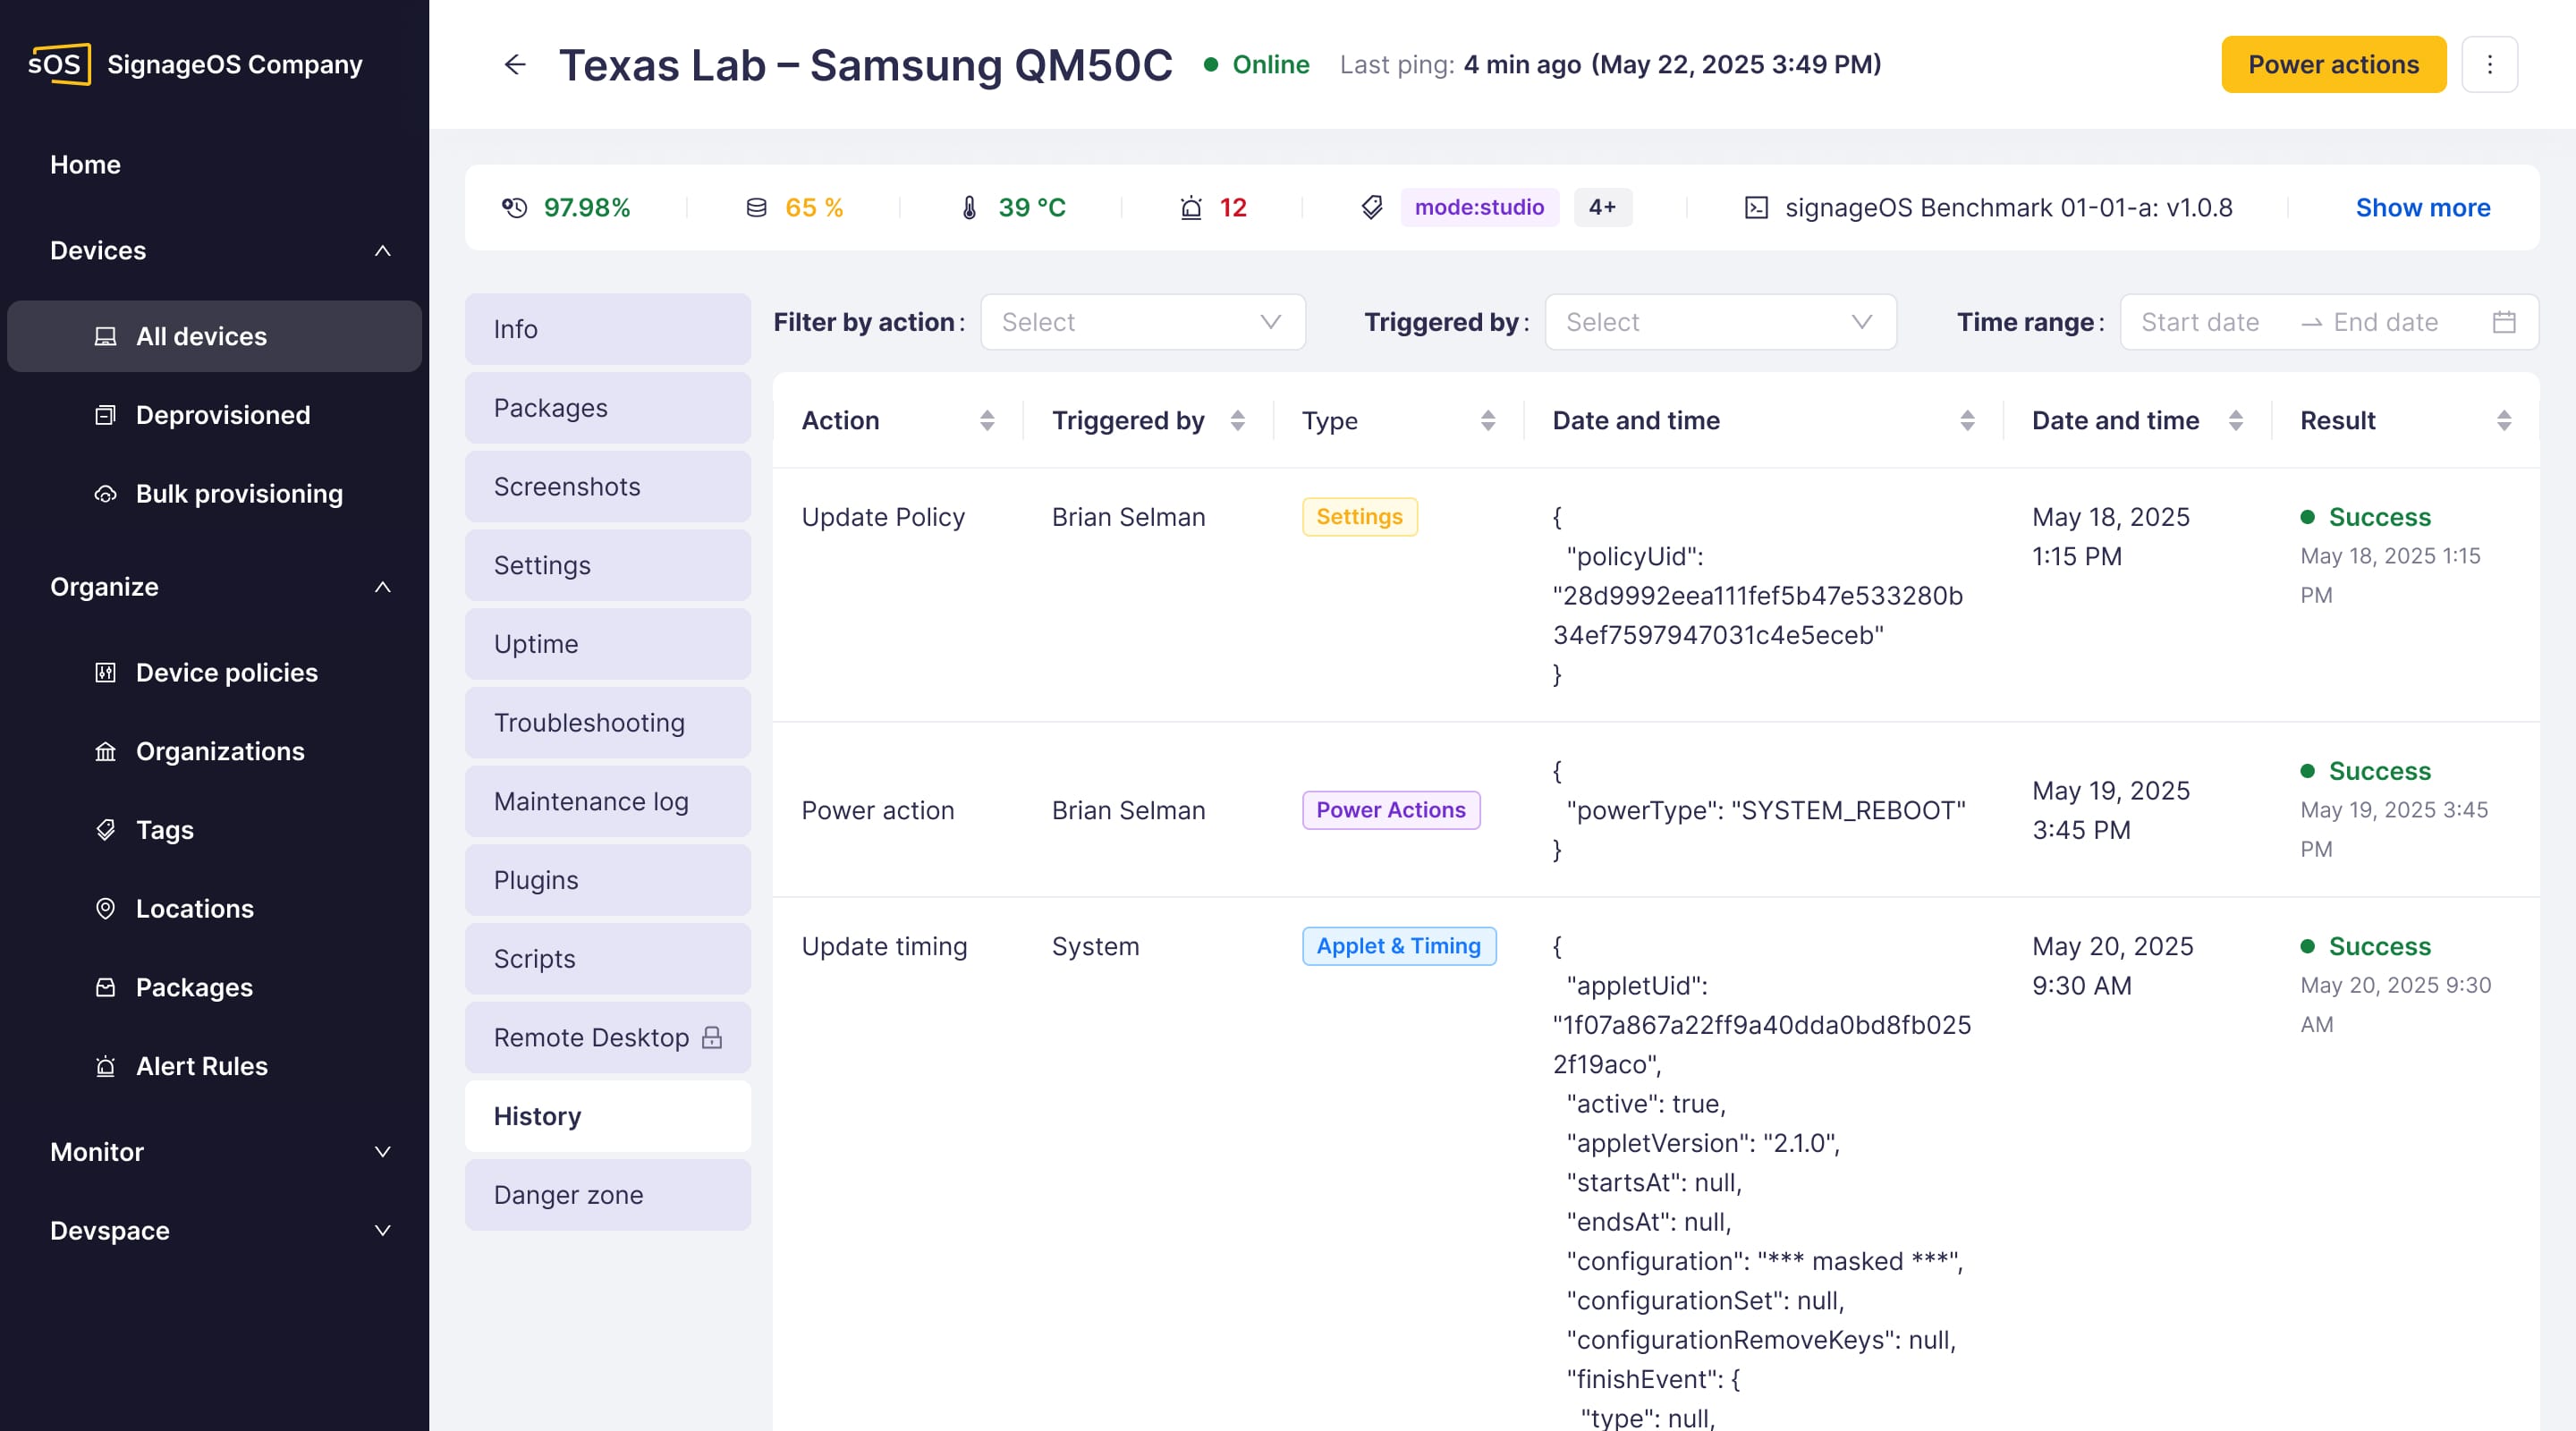Click the uptime history clock icon

click(x=514, y=208)
